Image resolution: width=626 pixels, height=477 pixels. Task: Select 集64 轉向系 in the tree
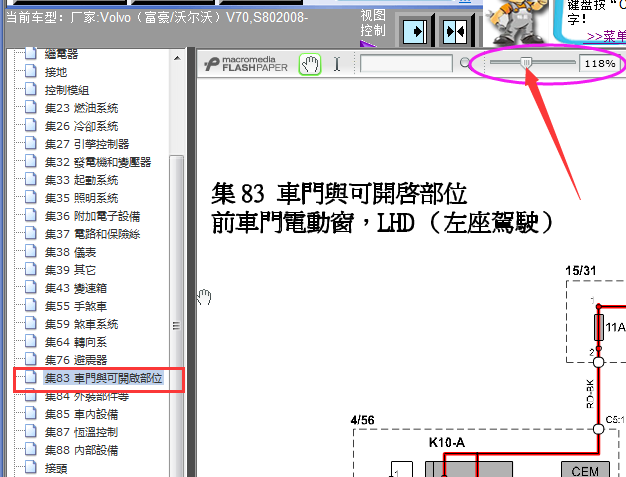(76, 342)
